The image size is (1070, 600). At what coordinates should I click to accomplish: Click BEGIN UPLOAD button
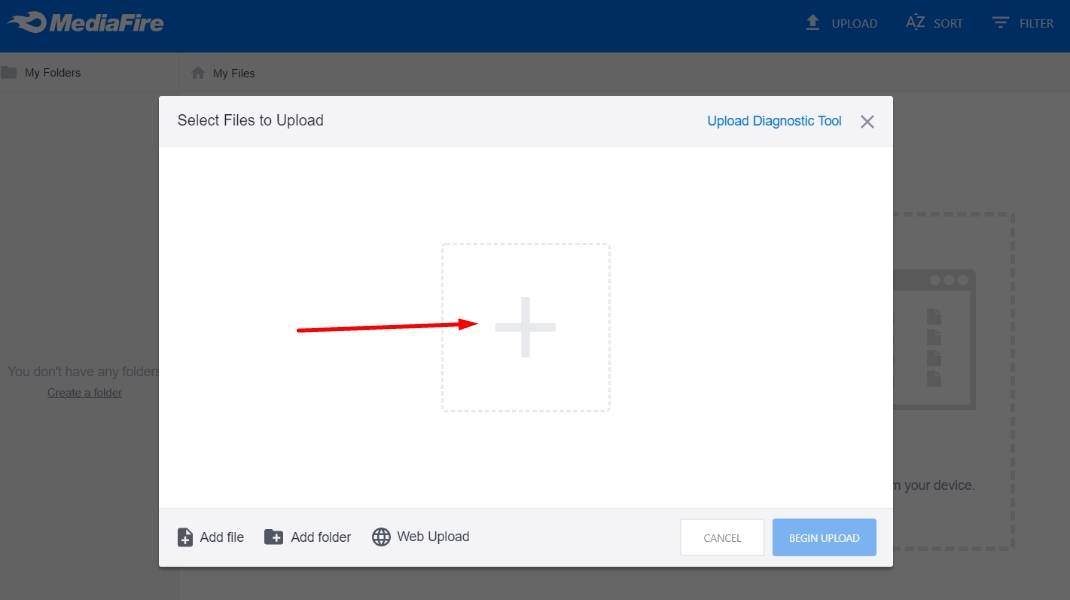pos(824,538)
